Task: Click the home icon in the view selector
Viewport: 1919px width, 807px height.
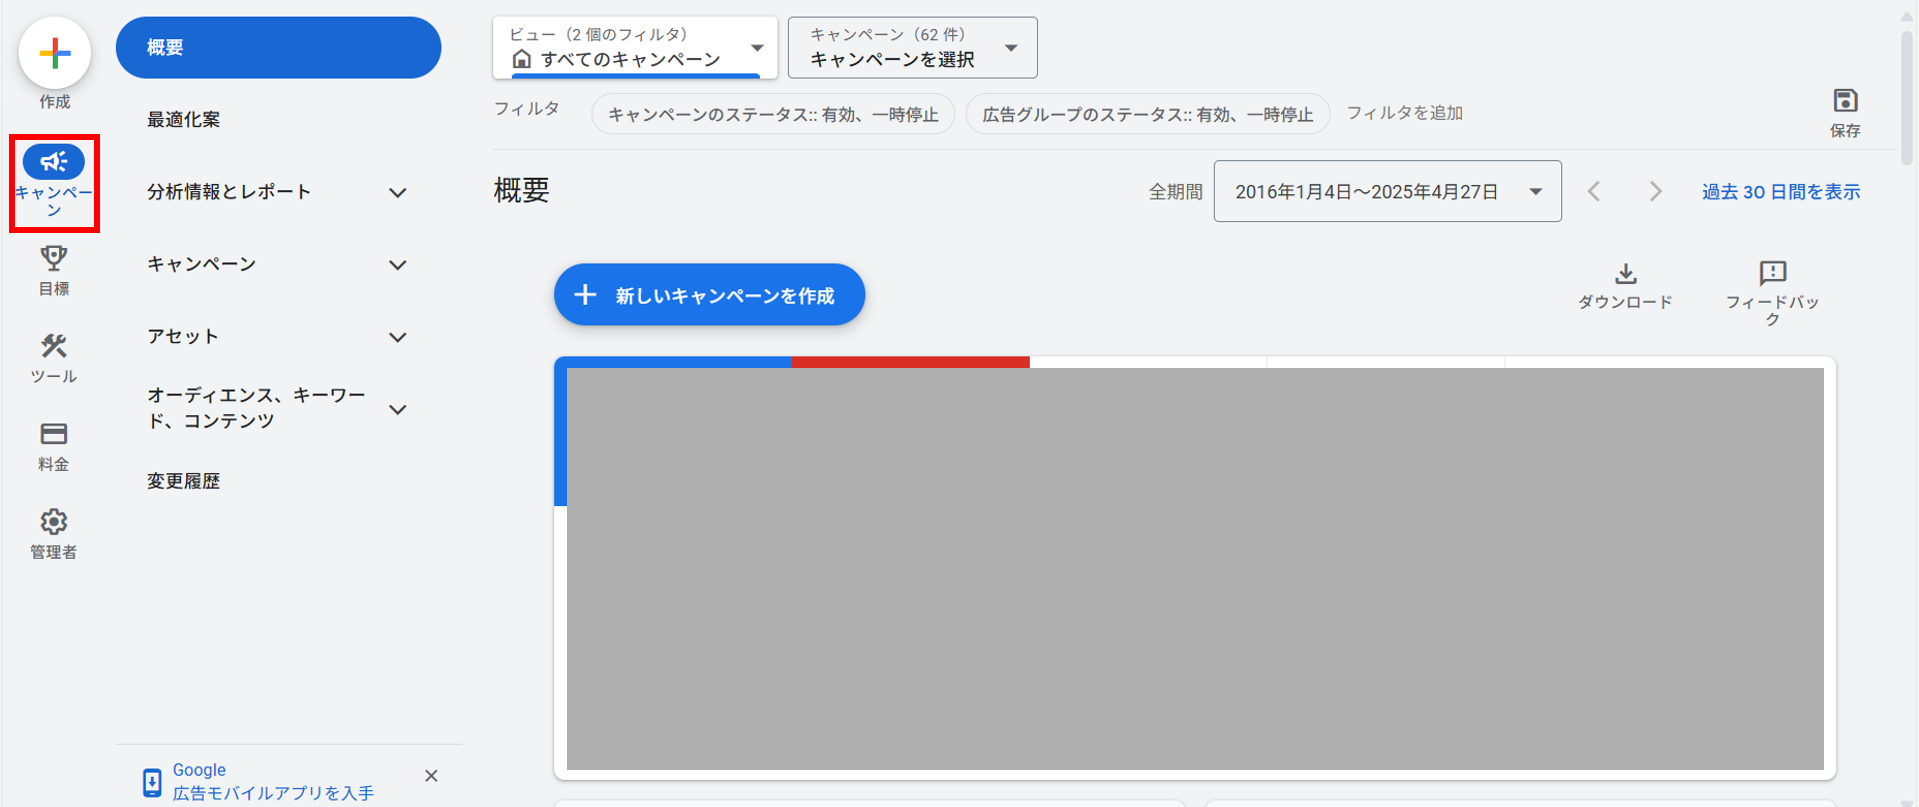Action: click(521, 59)
